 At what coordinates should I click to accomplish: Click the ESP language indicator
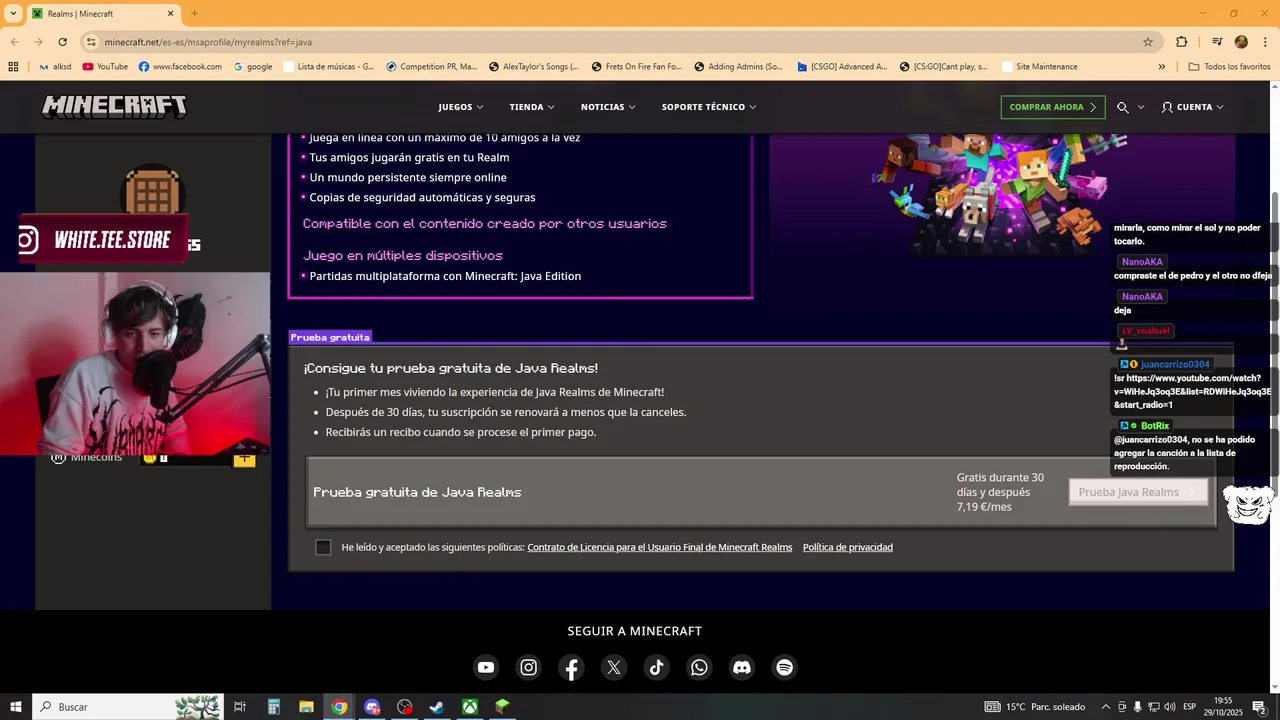1190,707
